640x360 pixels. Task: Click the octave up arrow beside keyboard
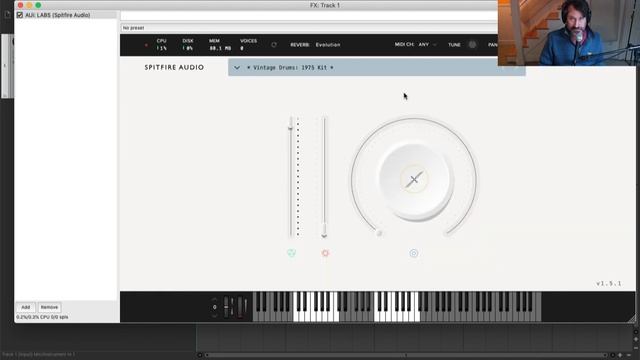tap(215, 299)
